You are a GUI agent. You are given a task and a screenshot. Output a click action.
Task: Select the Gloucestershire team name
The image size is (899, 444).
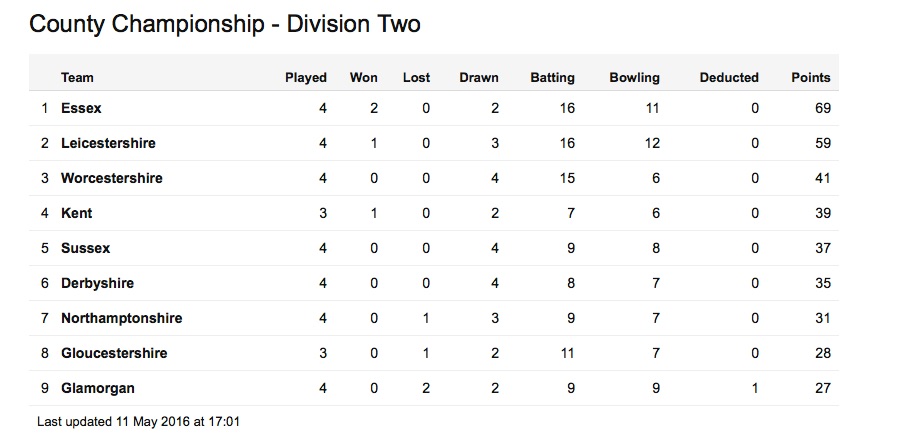tap(114, 353)
